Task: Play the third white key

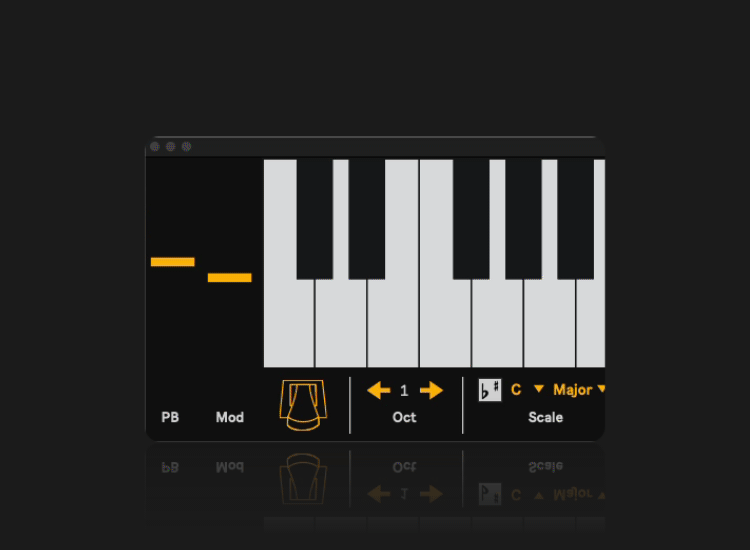Action: click(x=393, y=325)
